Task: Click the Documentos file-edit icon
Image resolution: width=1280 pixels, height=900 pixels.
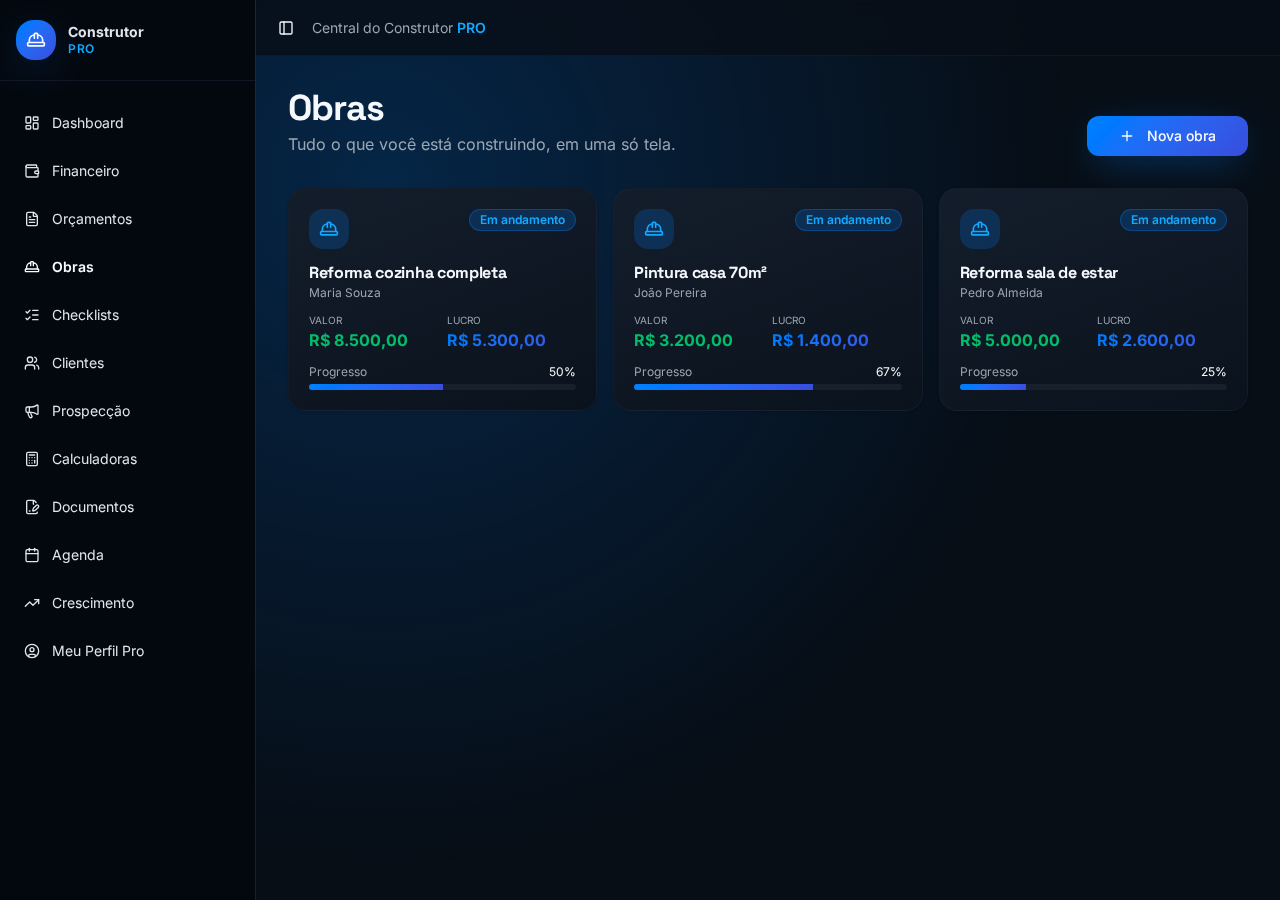Action: coord(32,507)
